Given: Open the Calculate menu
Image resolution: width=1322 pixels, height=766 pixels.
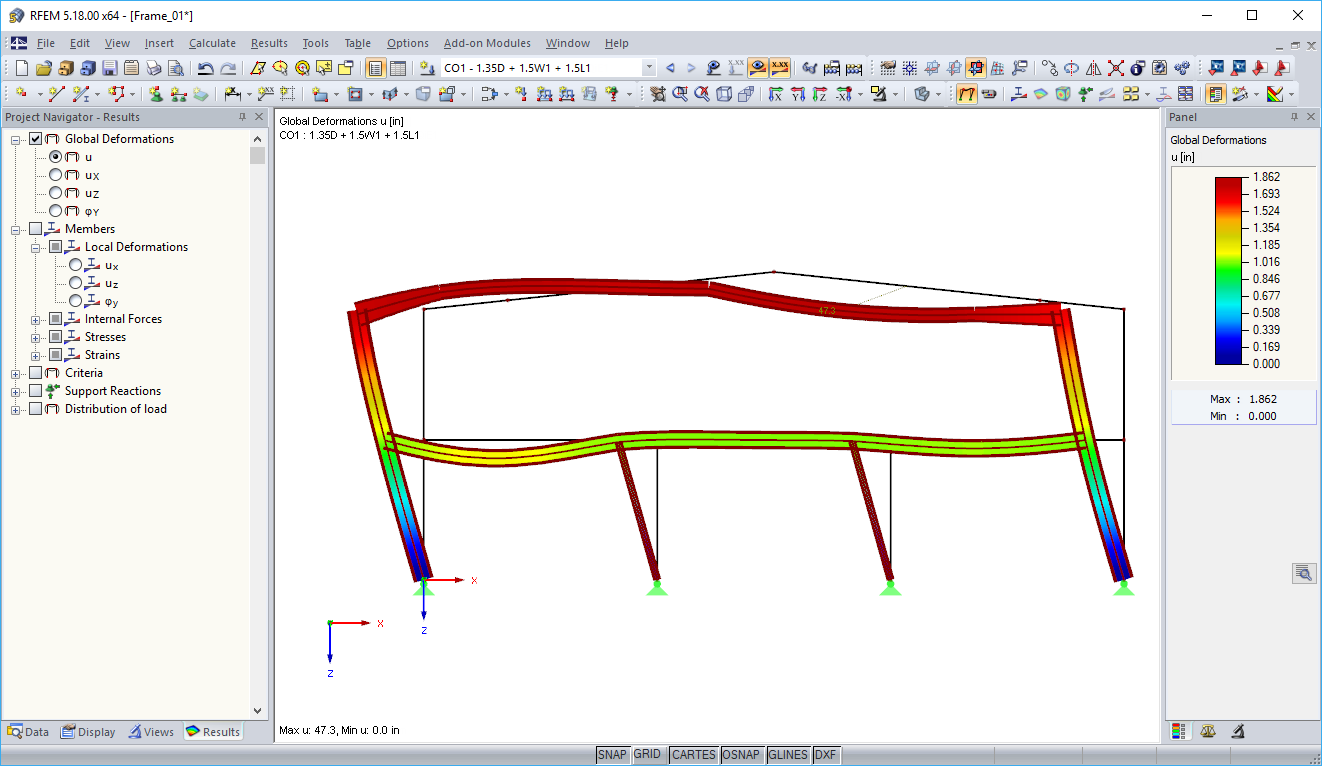Looking at the screenshot, I should pos(212,43).
